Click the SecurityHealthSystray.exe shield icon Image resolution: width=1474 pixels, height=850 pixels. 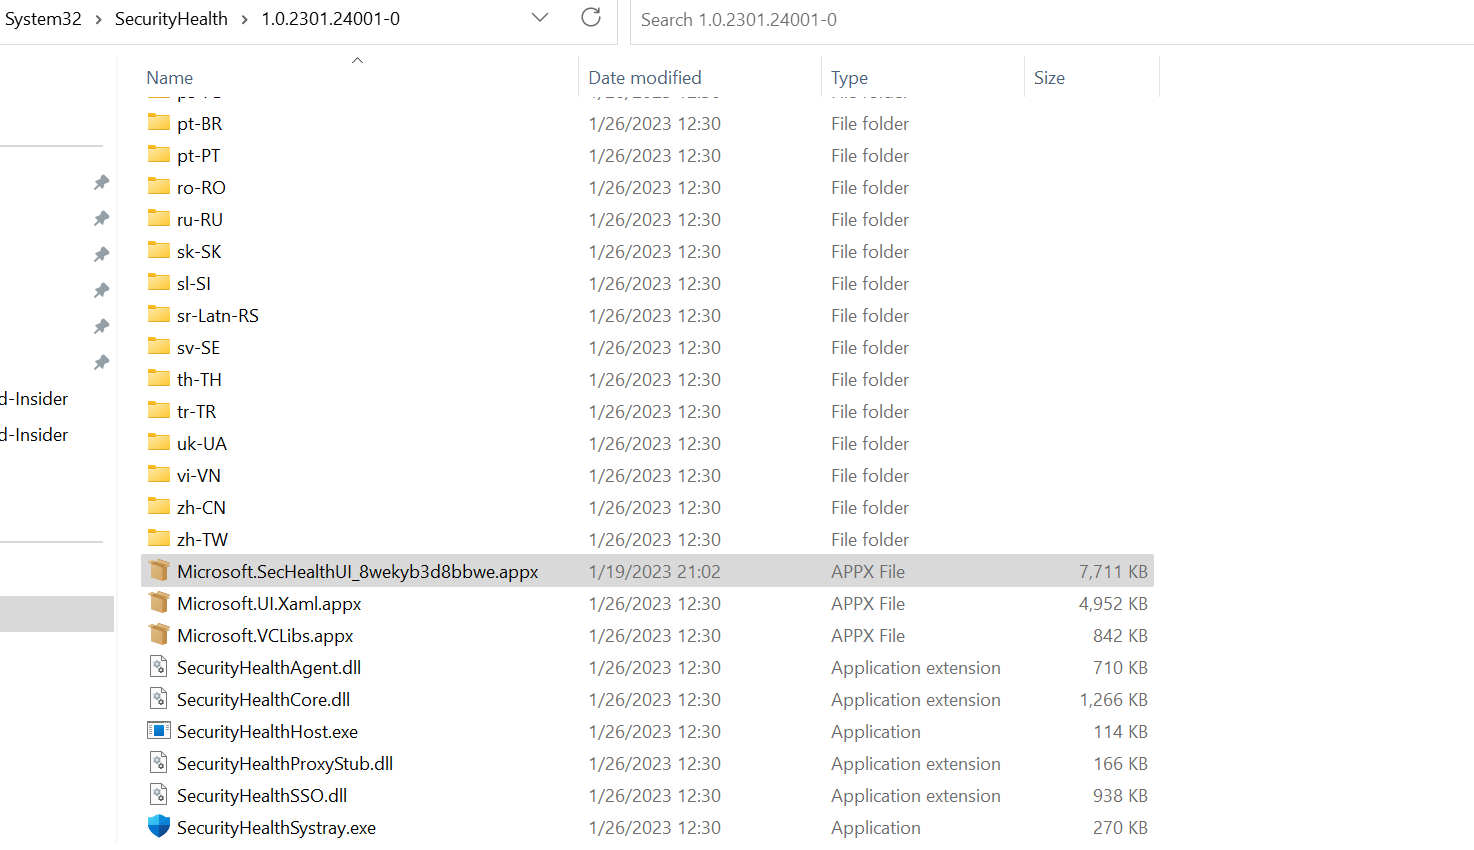158,827
